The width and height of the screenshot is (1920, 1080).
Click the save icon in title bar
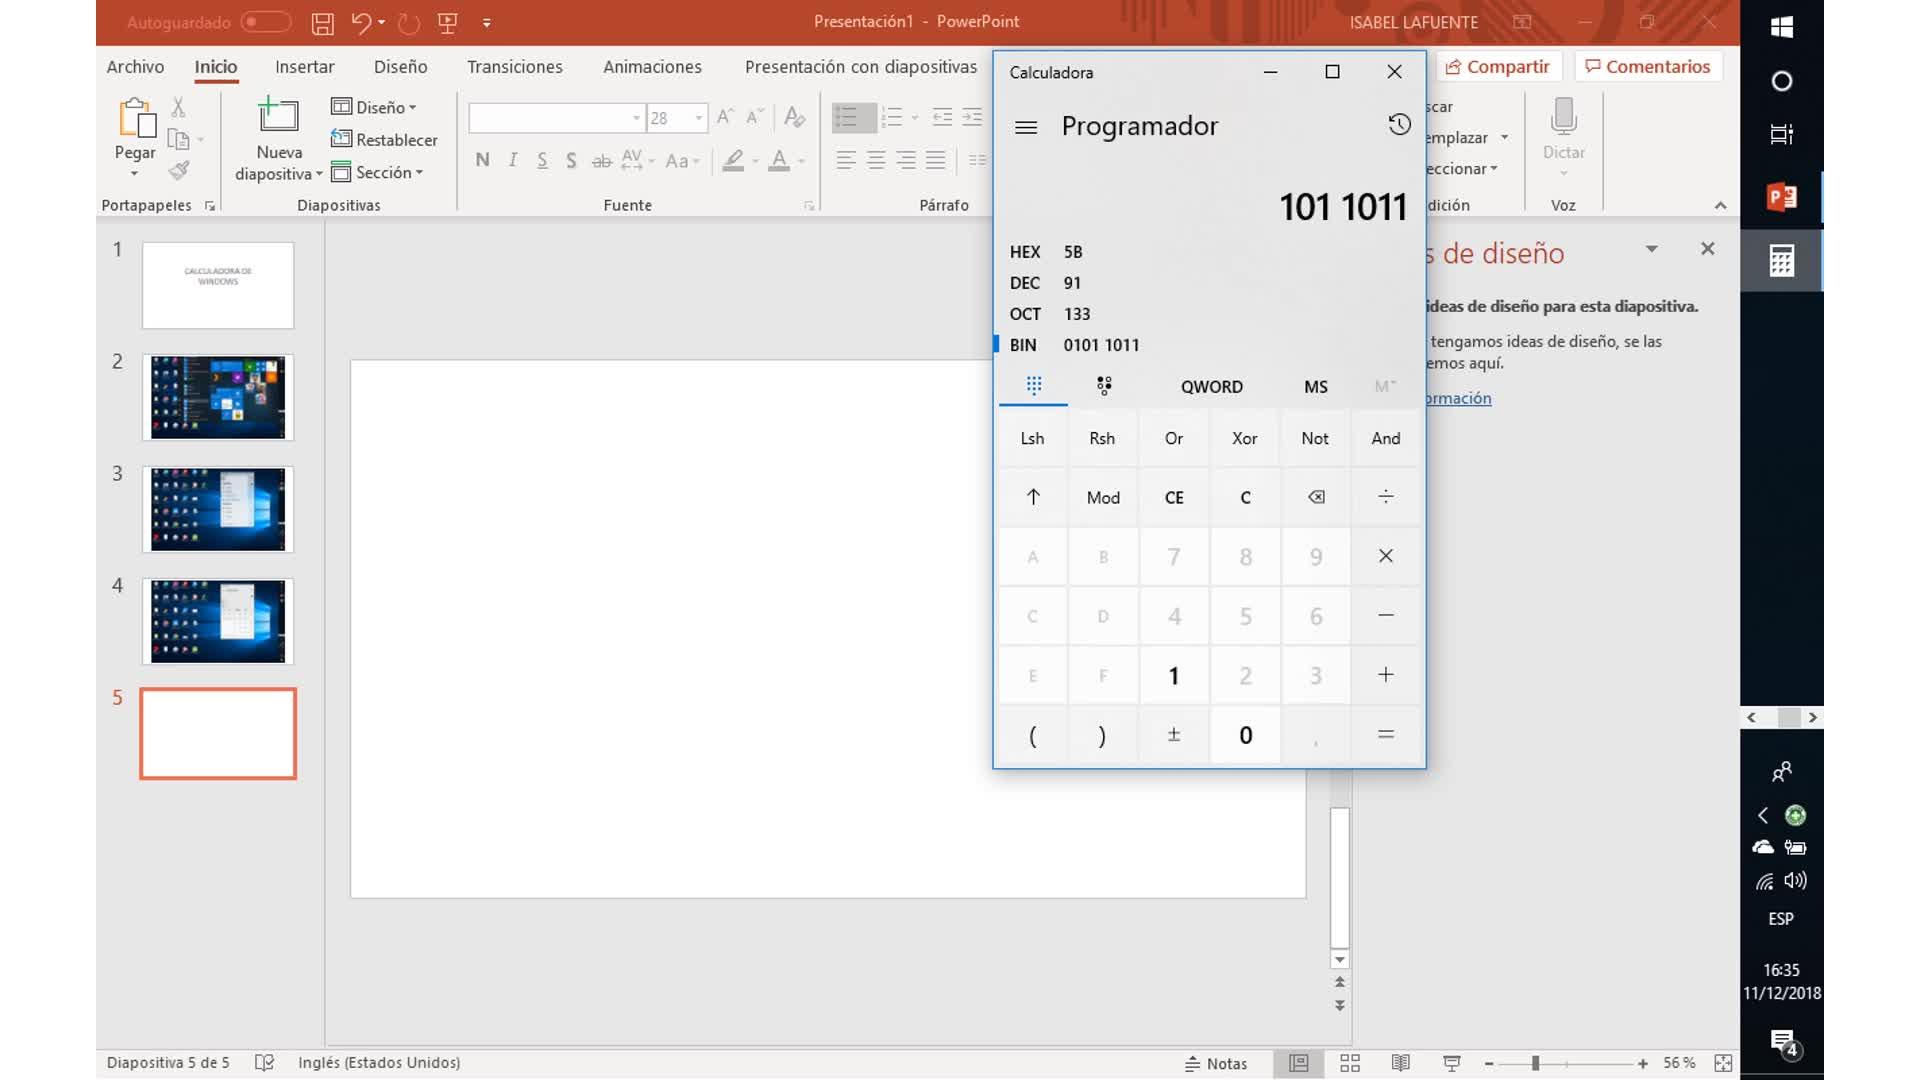[322, 23]
